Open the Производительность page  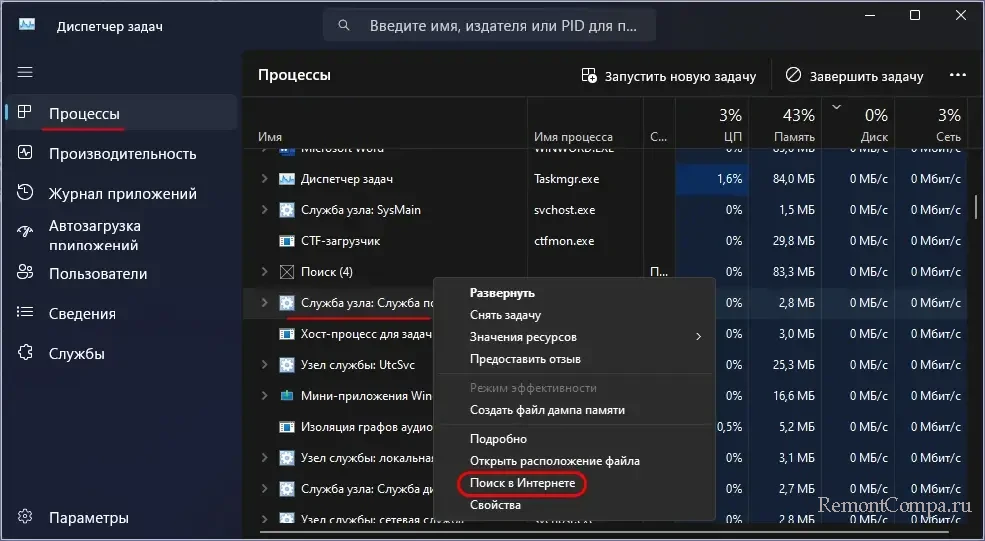(122, 154)
